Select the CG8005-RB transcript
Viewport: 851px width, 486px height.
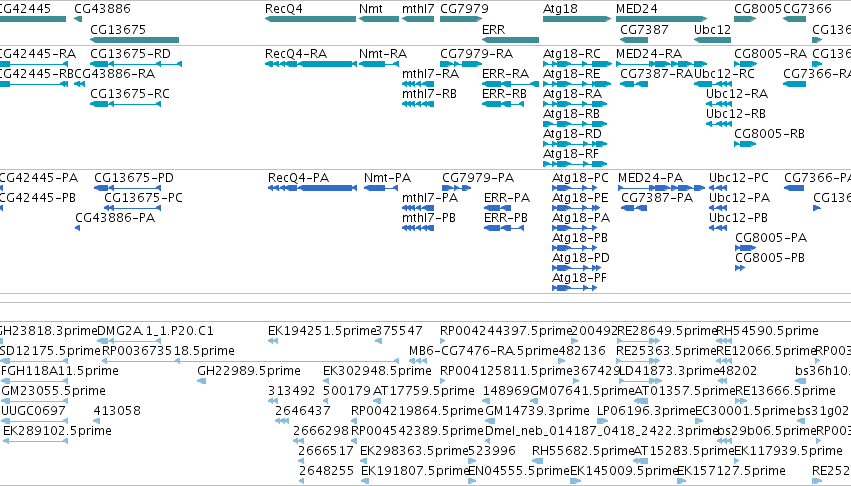(745, 144)
